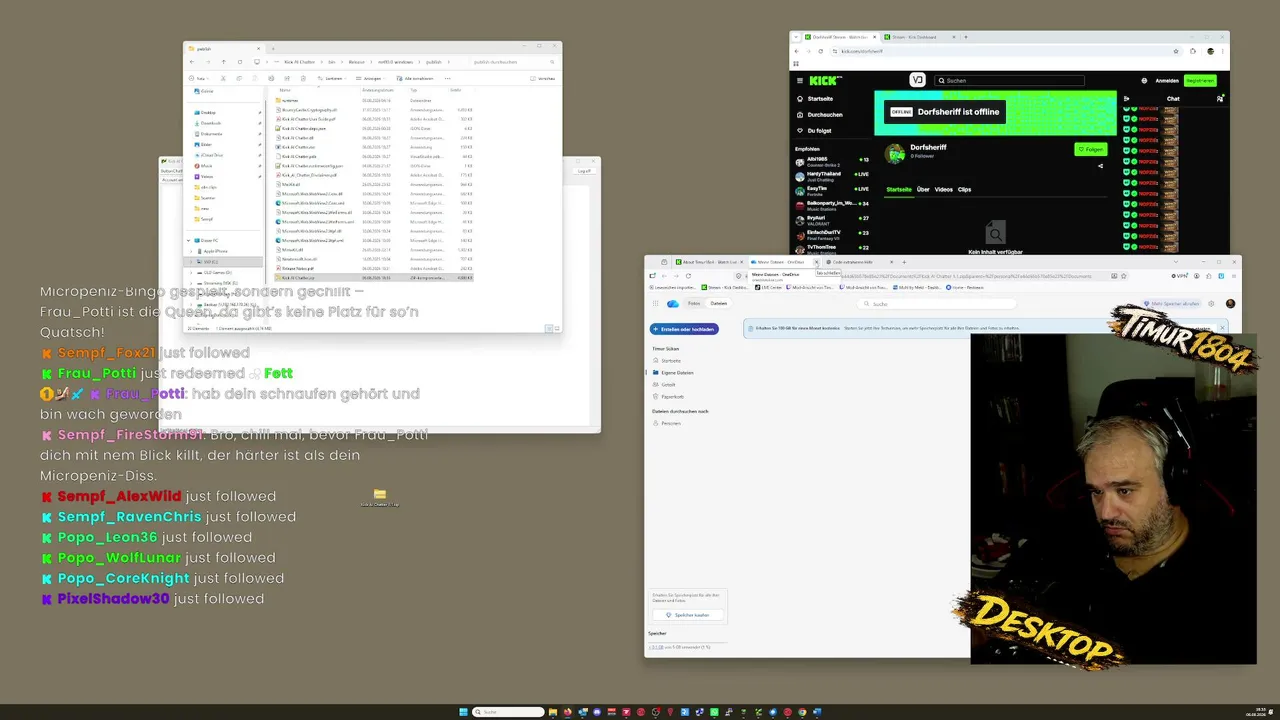The image size is (1280, 720).
Task: Open Personen in OneDrive sidebar
Action: [x=670, y=423]
